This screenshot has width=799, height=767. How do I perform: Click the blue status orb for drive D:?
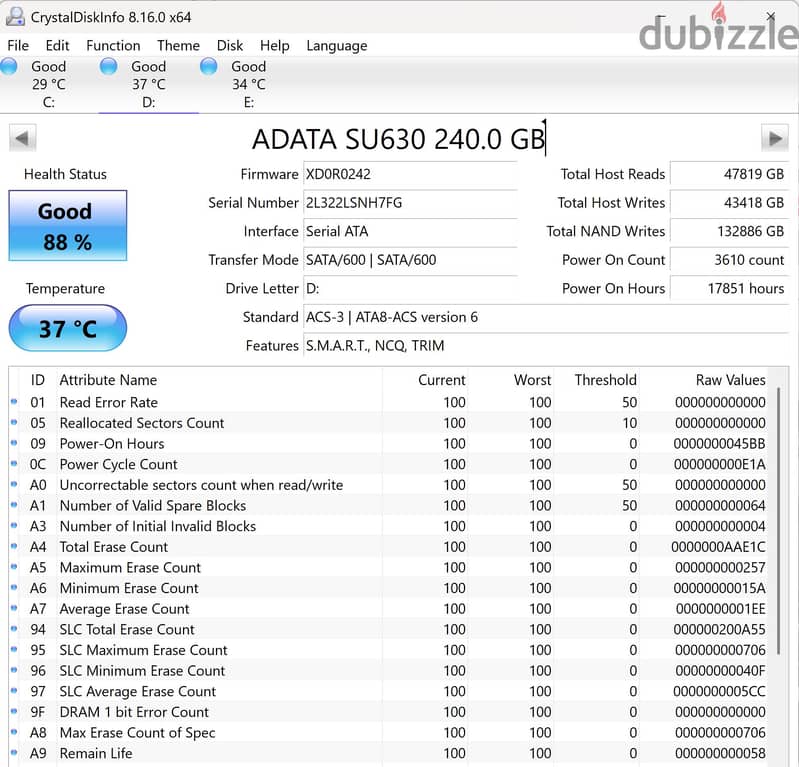109,67
